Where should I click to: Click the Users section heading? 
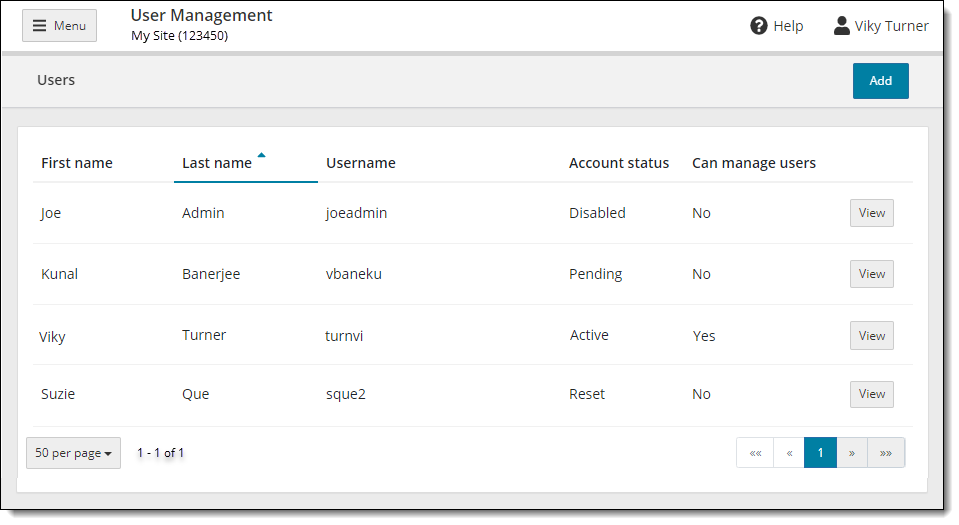(x=56, y=80)
